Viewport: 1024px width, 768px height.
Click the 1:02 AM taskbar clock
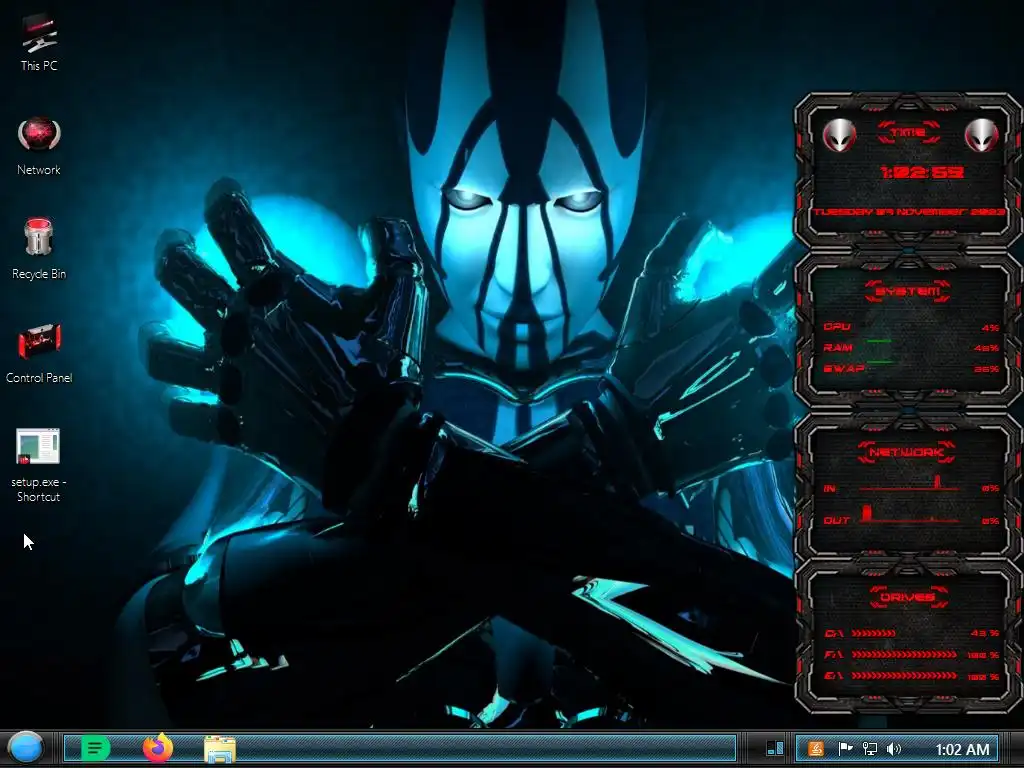pos(963,749)
